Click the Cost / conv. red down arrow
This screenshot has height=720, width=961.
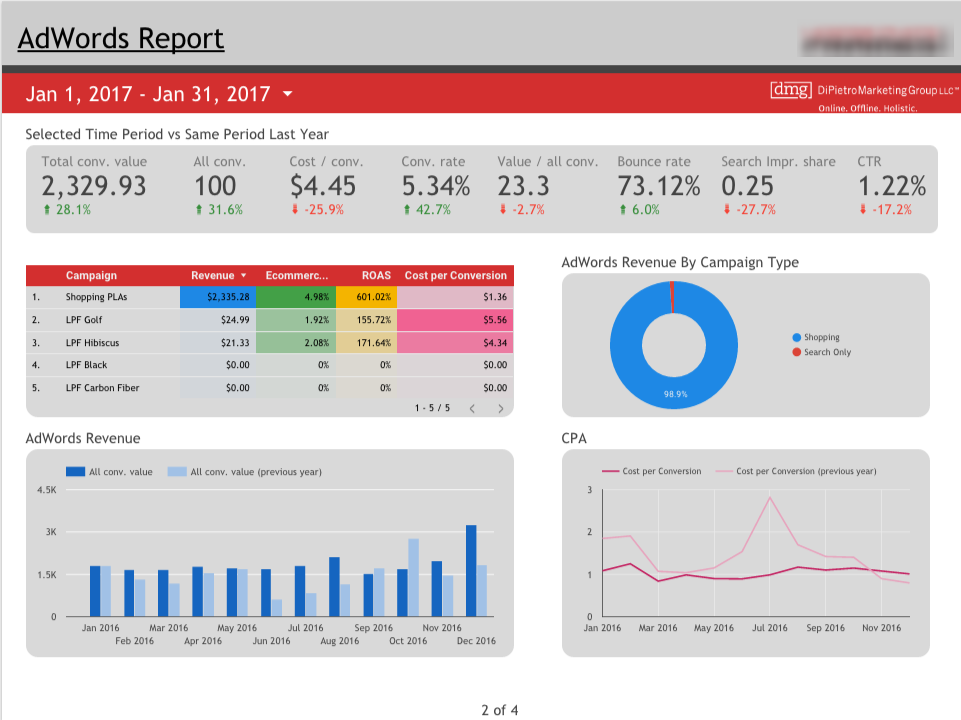tap(295, 210)
